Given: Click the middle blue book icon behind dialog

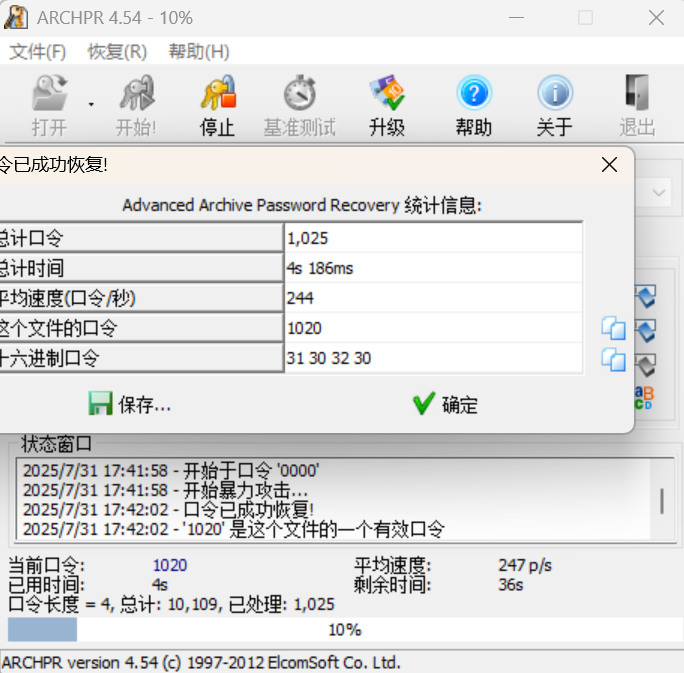Looking at the screenshot, I should point(646,330).
